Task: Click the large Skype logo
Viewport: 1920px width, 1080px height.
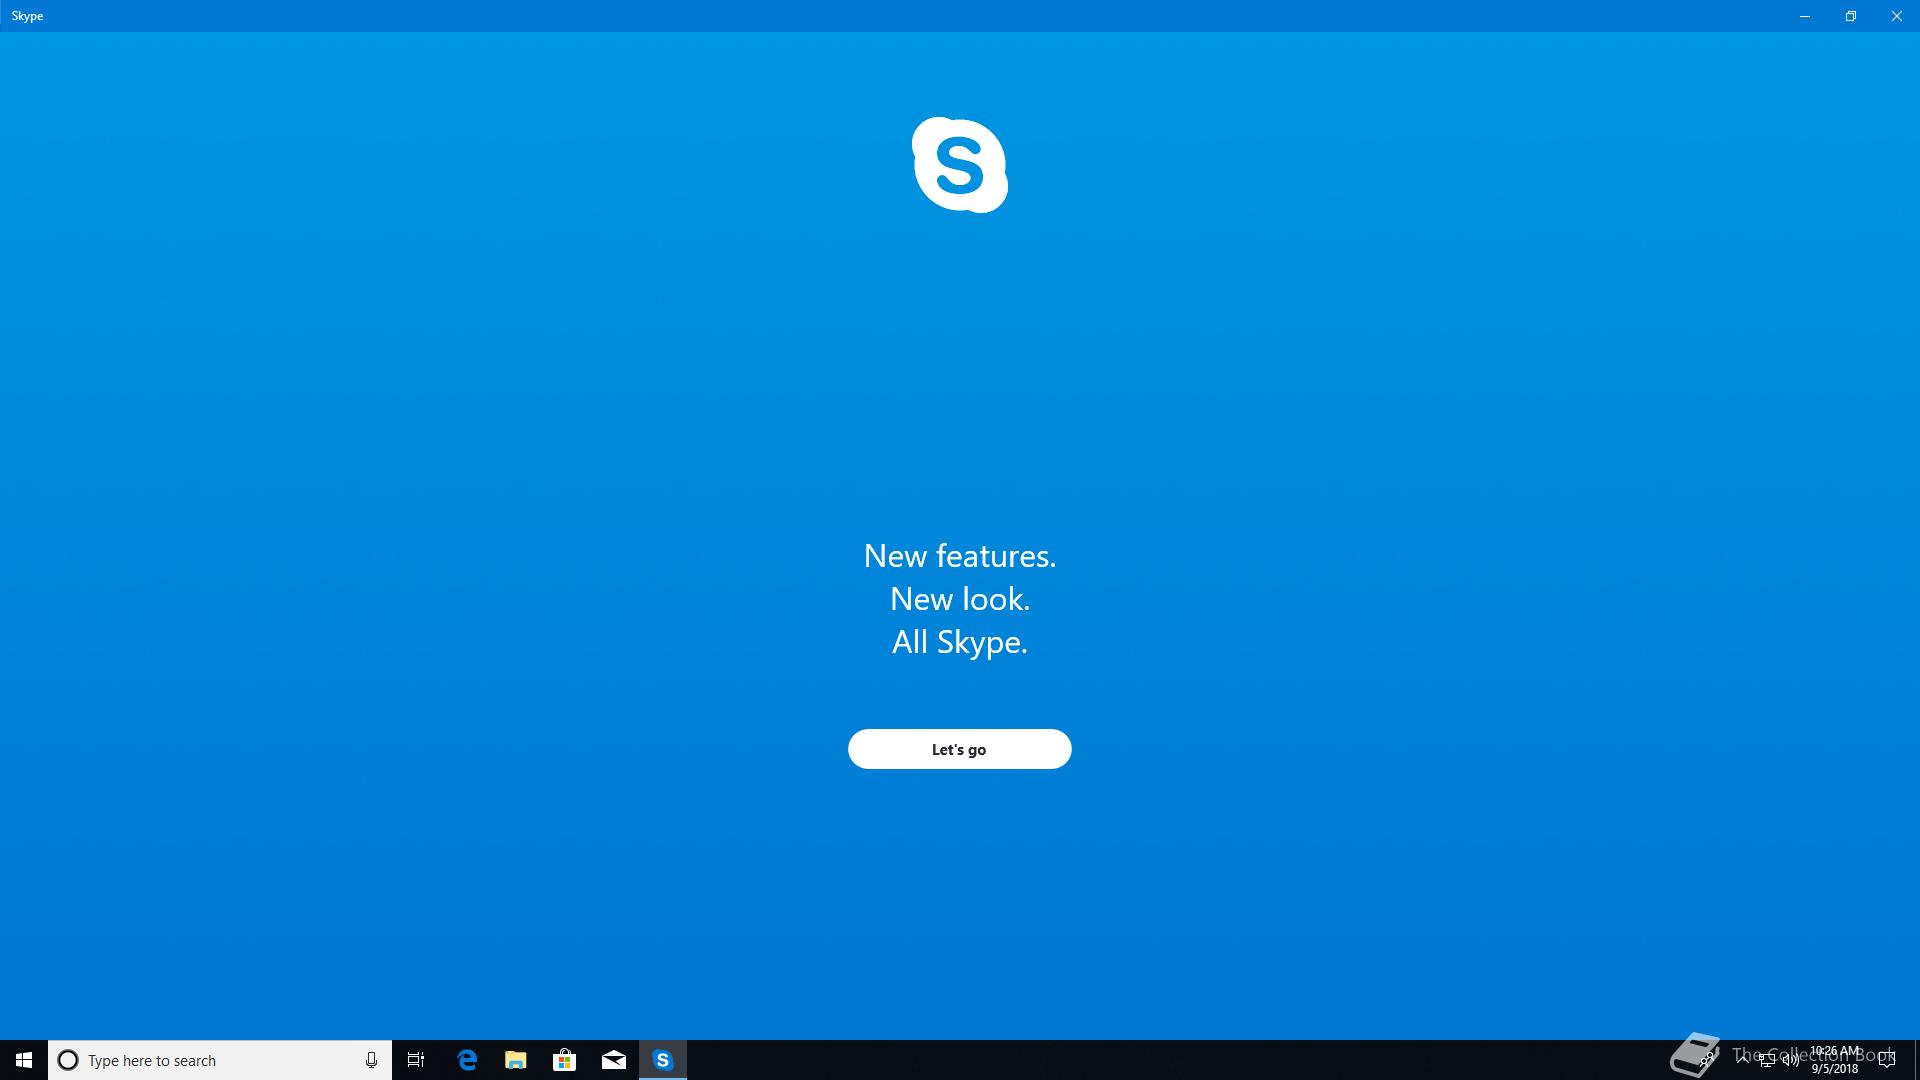Action: tap(959, 165)
